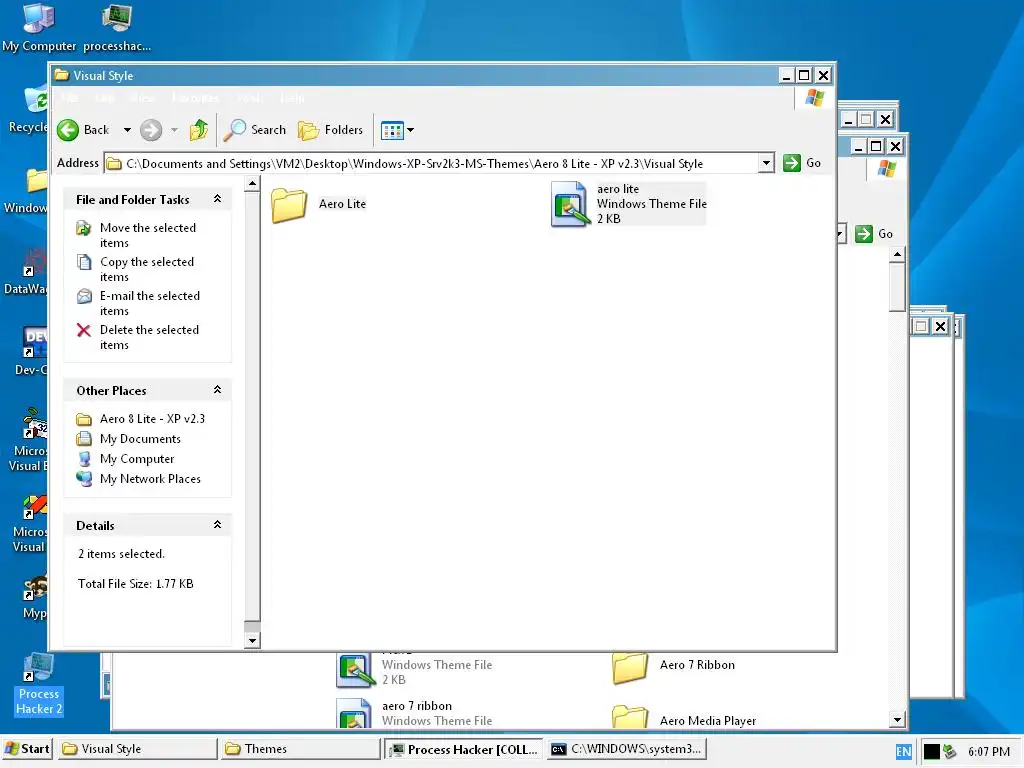Collapse the Details panel

(217, 524)
